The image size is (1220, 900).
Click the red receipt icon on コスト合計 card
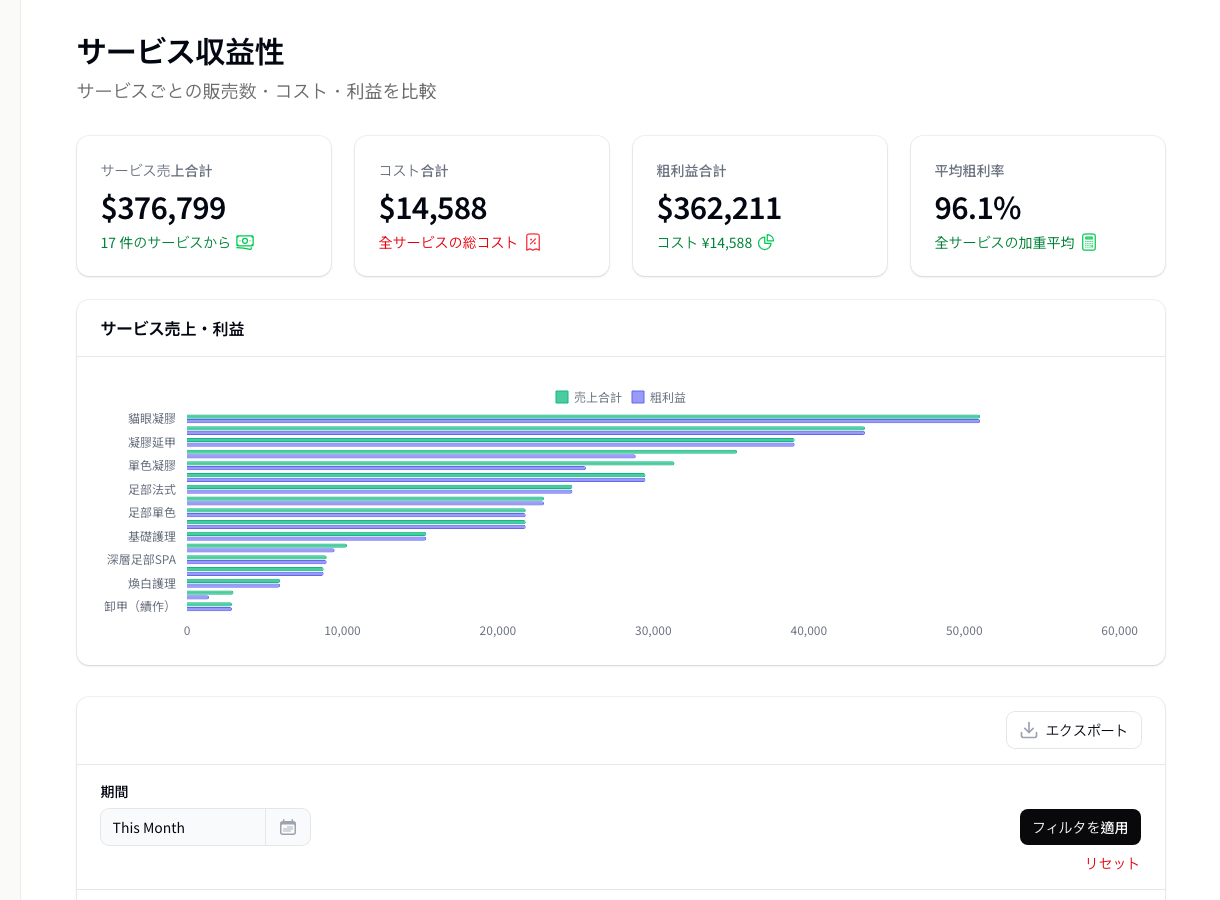(533, 242)
